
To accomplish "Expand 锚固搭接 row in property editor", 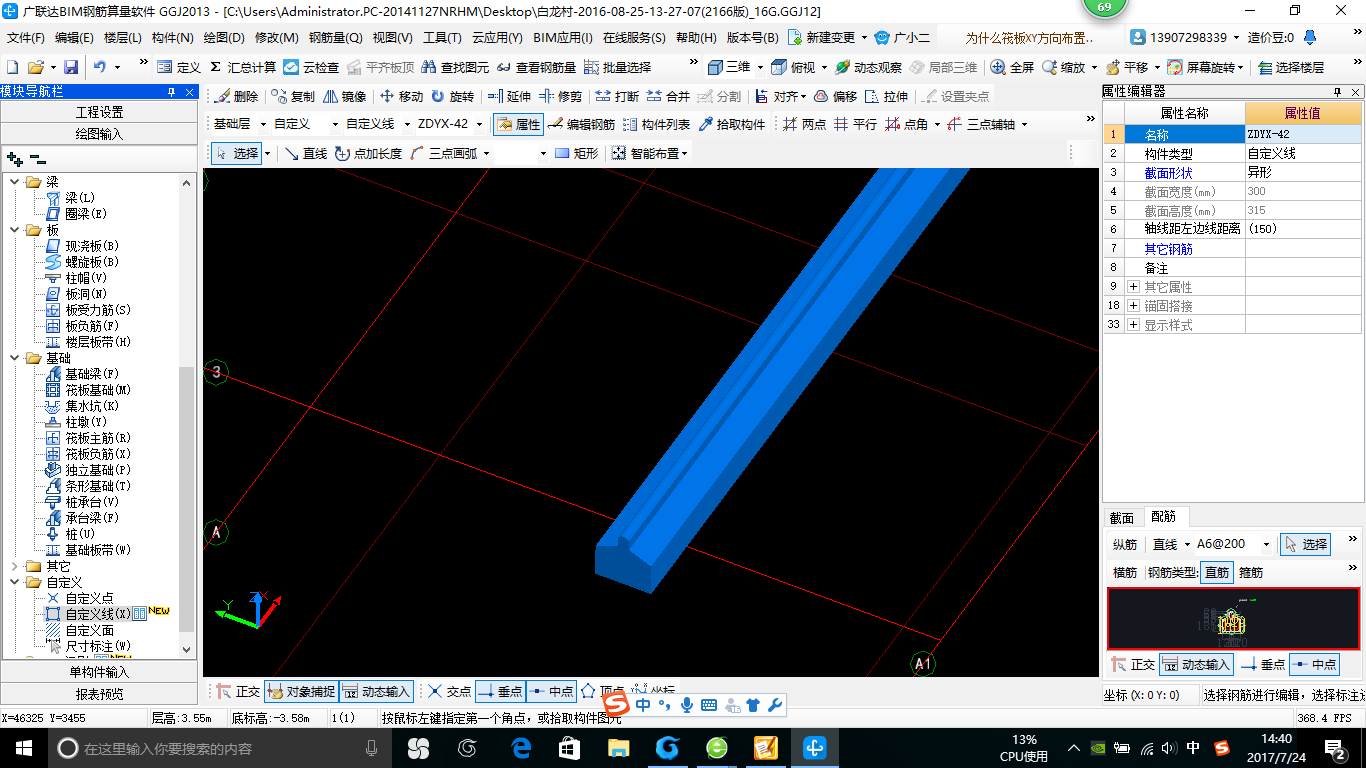I will [1133, 306].
